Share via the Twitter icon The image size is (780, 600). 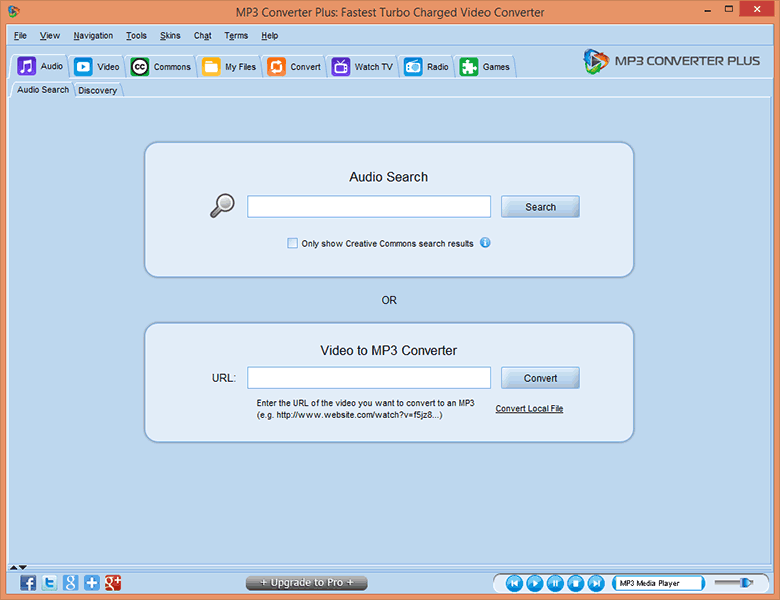click(49, 583)
